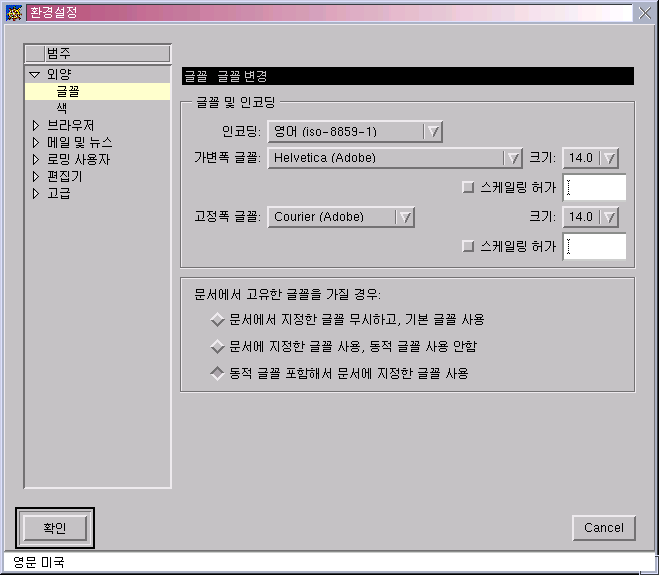Image resolution: width=659 pixels, height=575 pixels.
Task: Open the 고정폭 글꼴 Courier dropdown
Action: 404,217
